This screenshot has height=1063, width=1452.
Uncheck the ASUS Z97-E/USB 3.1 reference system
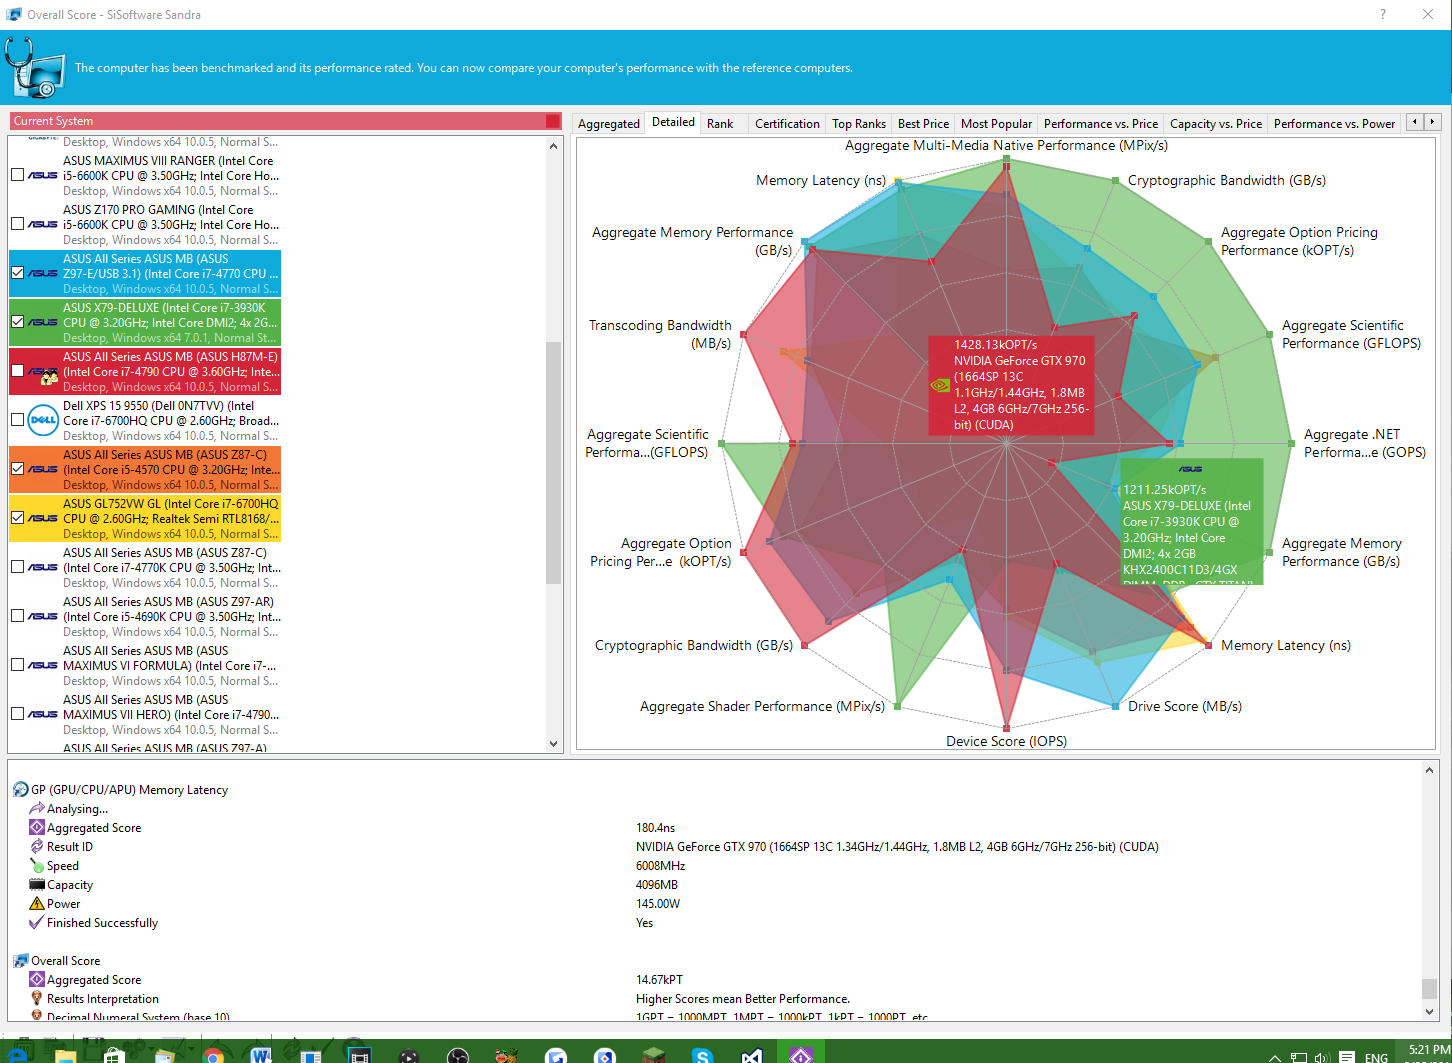tap(17, 273)
